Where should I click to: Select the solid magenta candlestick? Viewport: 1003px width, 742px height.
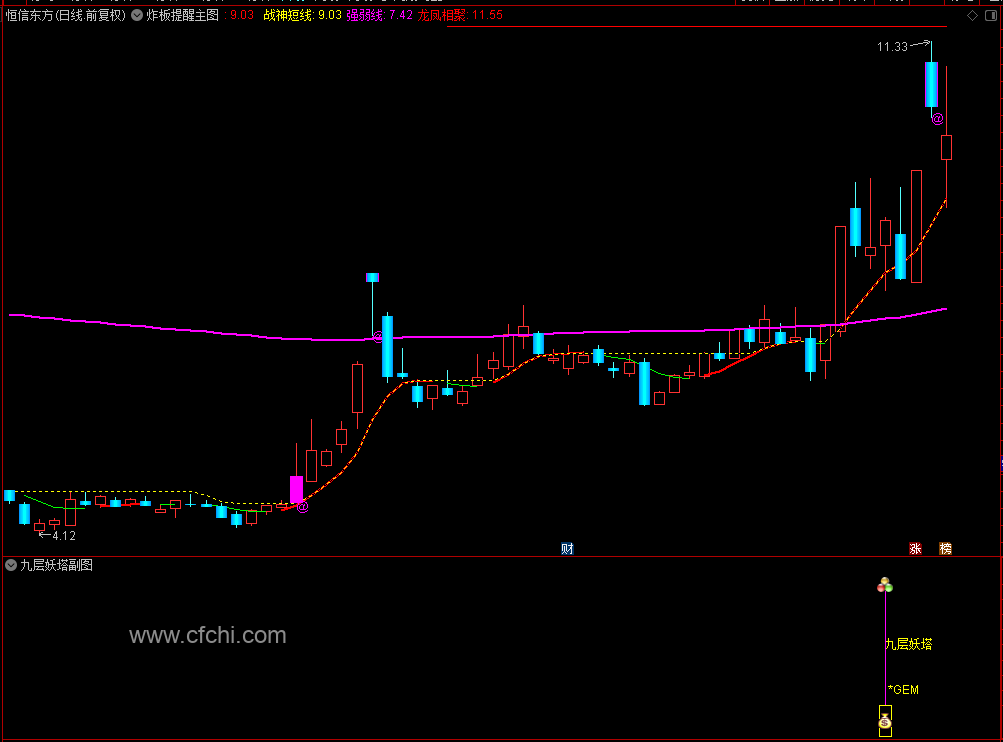tap(296, 489)
